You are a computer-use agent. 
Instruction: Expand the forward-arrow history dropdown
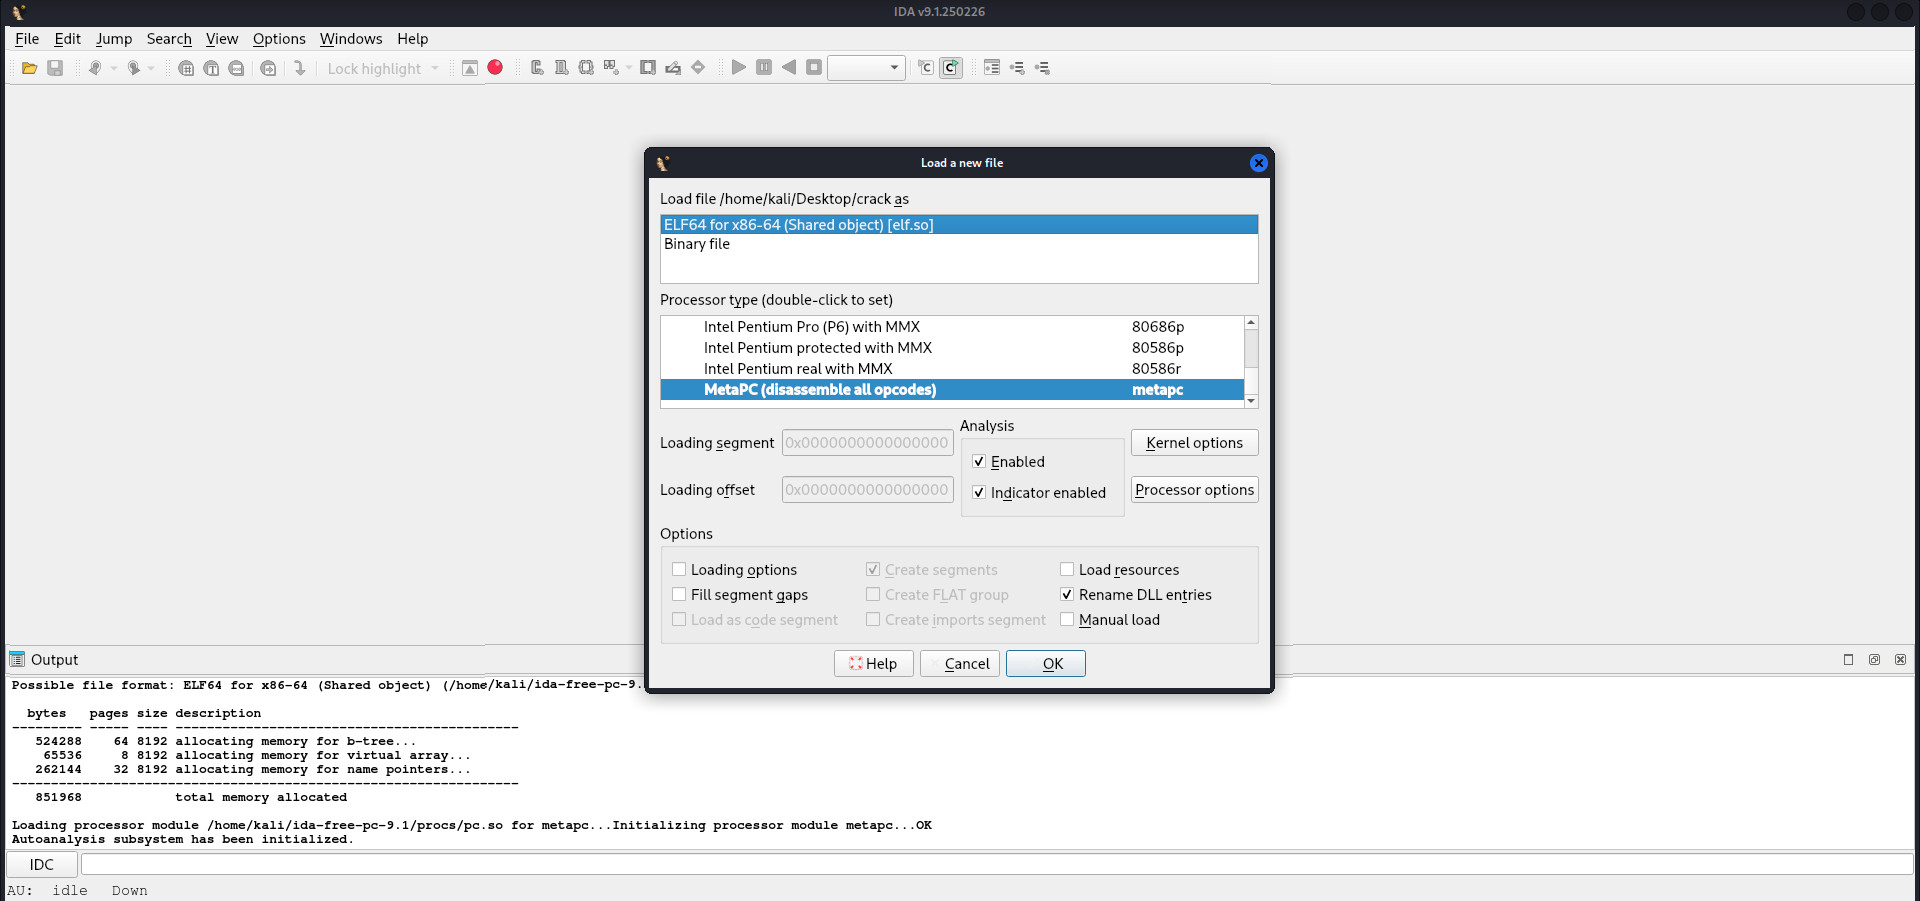tap(151, 68)
